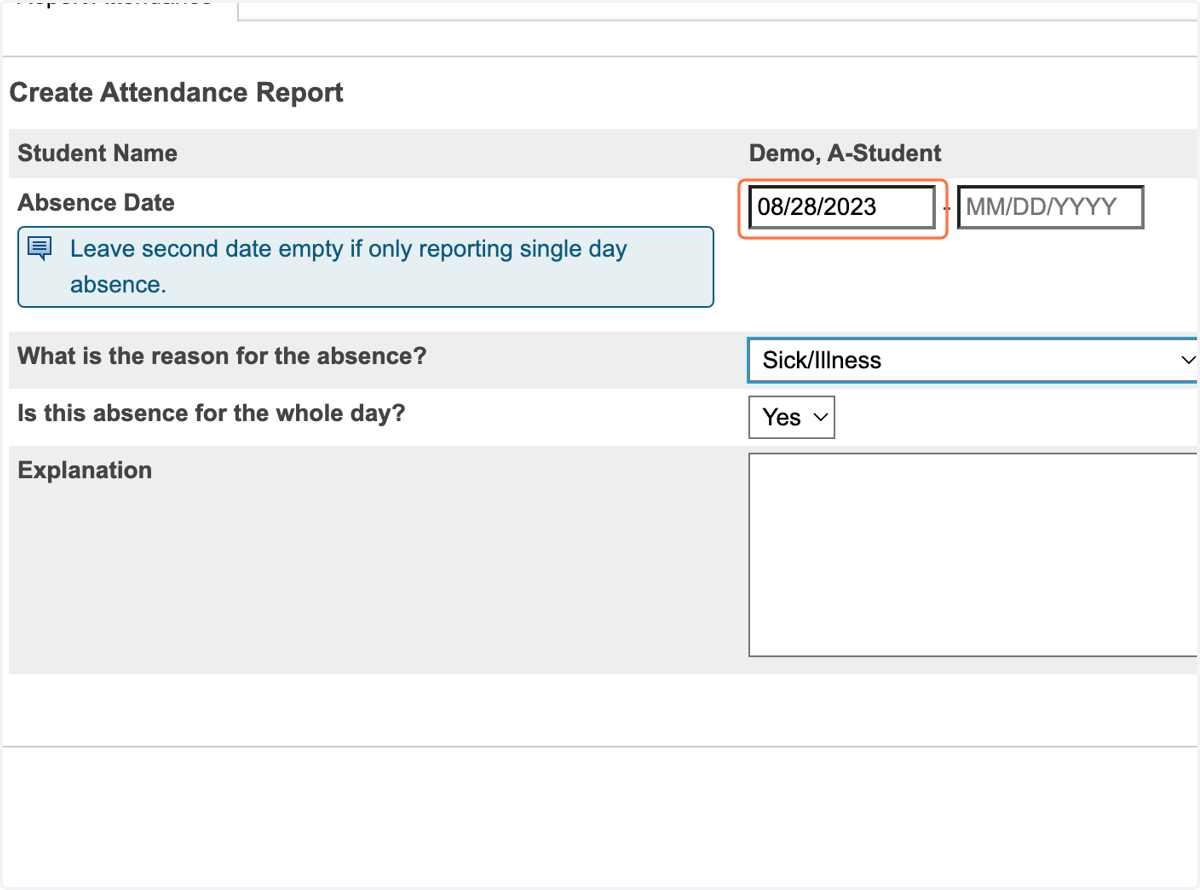Open the whole day Yes dropdown
Screen dimensions: 1200x890
(x=791, y=417)
